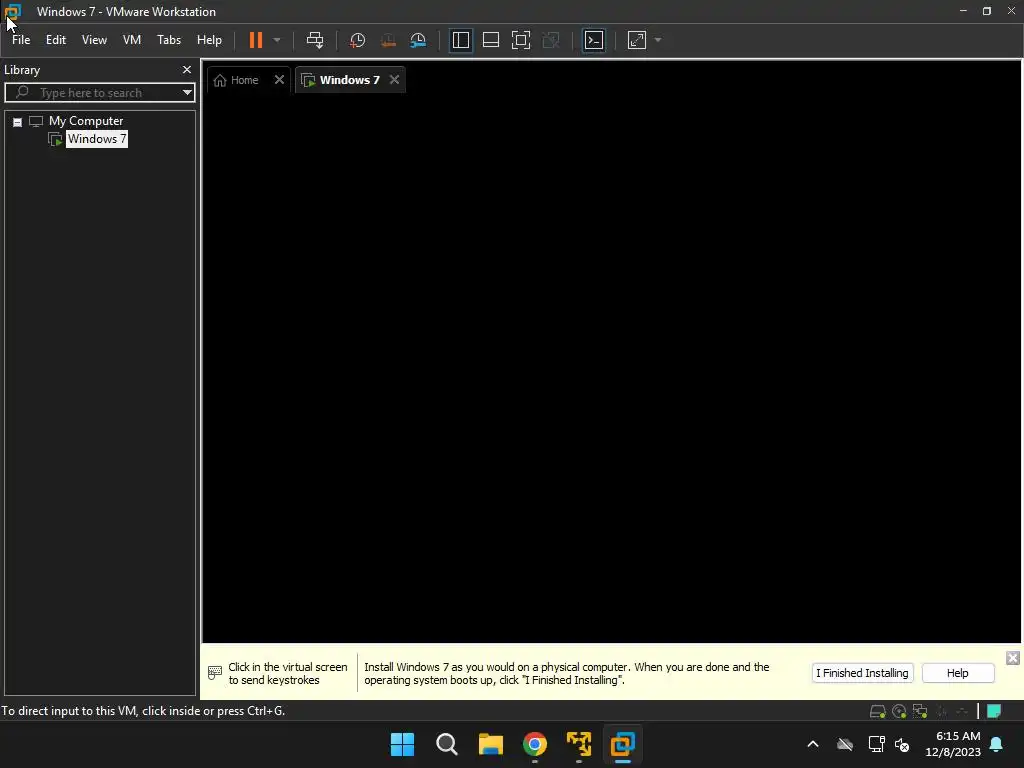The image size is (1024, 768).
Task: Open File Explorer from the taskbar
Action: click(490, 744)
